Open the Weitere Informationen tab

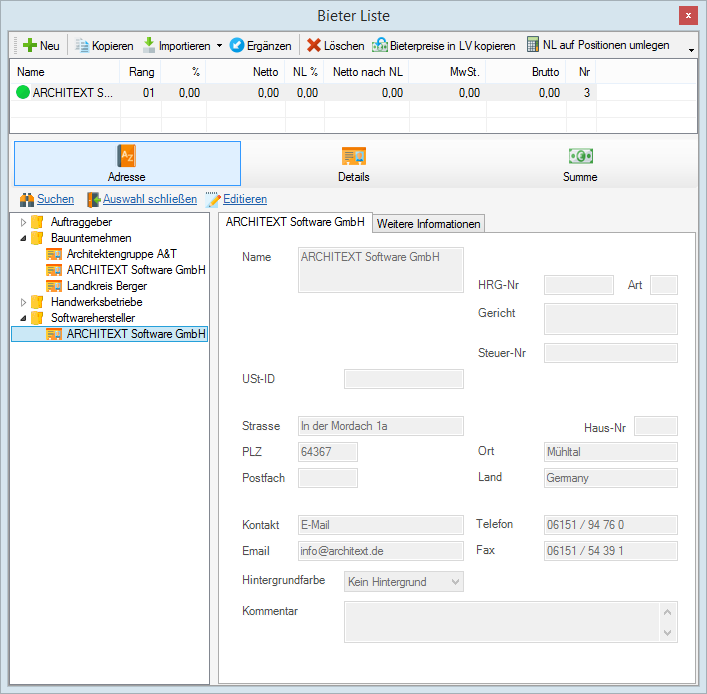pyautogui.click(x=428, y=224)
